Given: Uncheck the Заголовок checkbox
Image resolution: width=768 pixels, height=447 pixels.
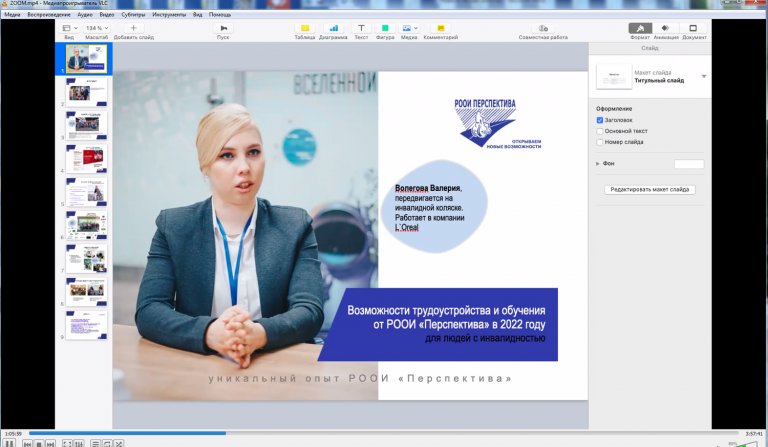Looking at the screenshot, I should click(599, 120).
